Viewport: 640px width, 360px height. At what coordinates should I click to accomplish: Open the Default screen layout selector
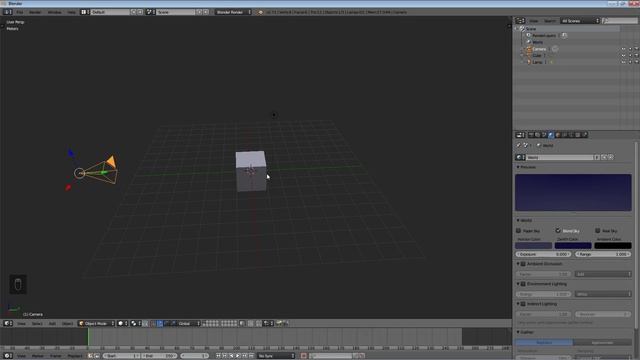[110, 12]
